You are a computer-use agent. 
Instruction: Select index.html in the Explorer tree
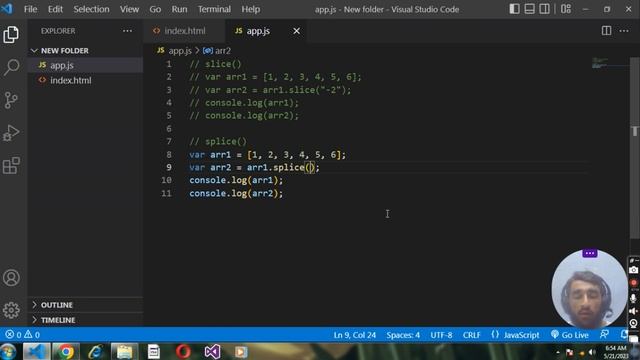(85, 80)
